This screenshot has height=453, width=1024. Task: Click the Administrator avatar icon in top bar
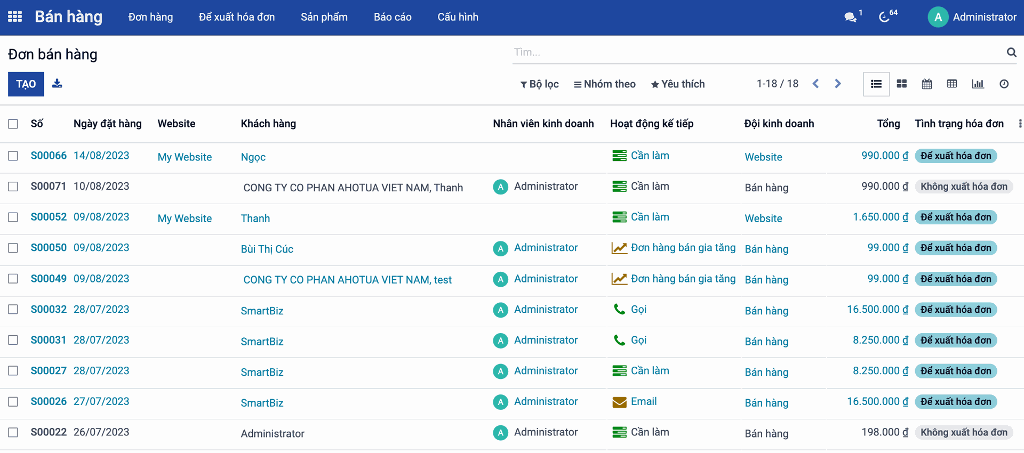938,18
